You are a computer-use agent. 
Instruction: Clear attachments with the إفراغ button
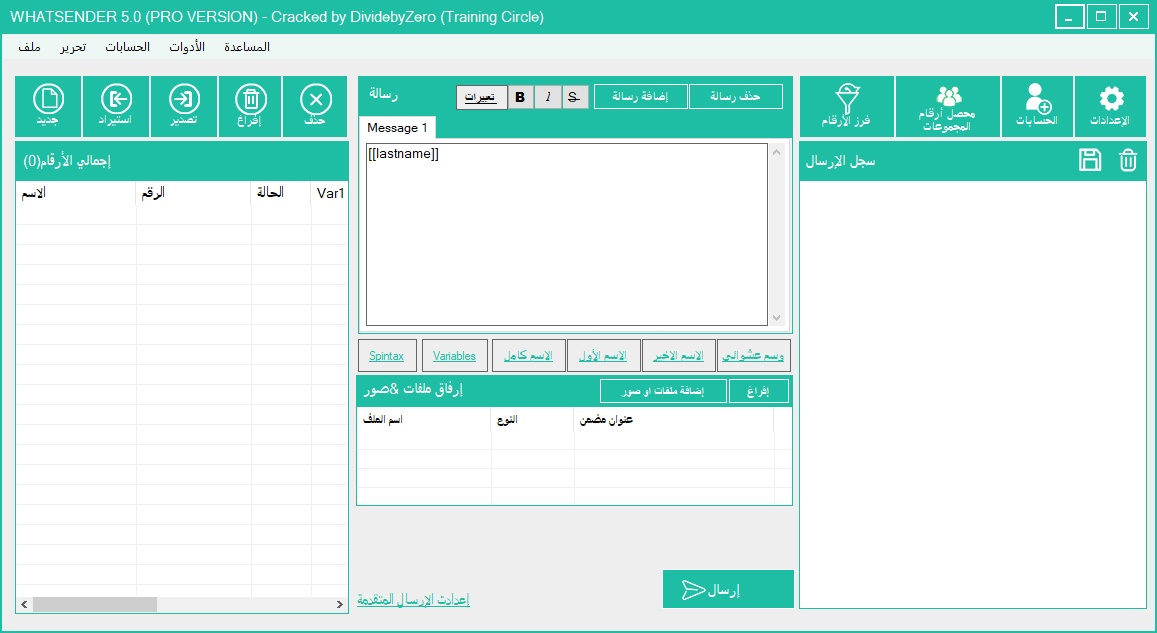[x=759, y=391]
